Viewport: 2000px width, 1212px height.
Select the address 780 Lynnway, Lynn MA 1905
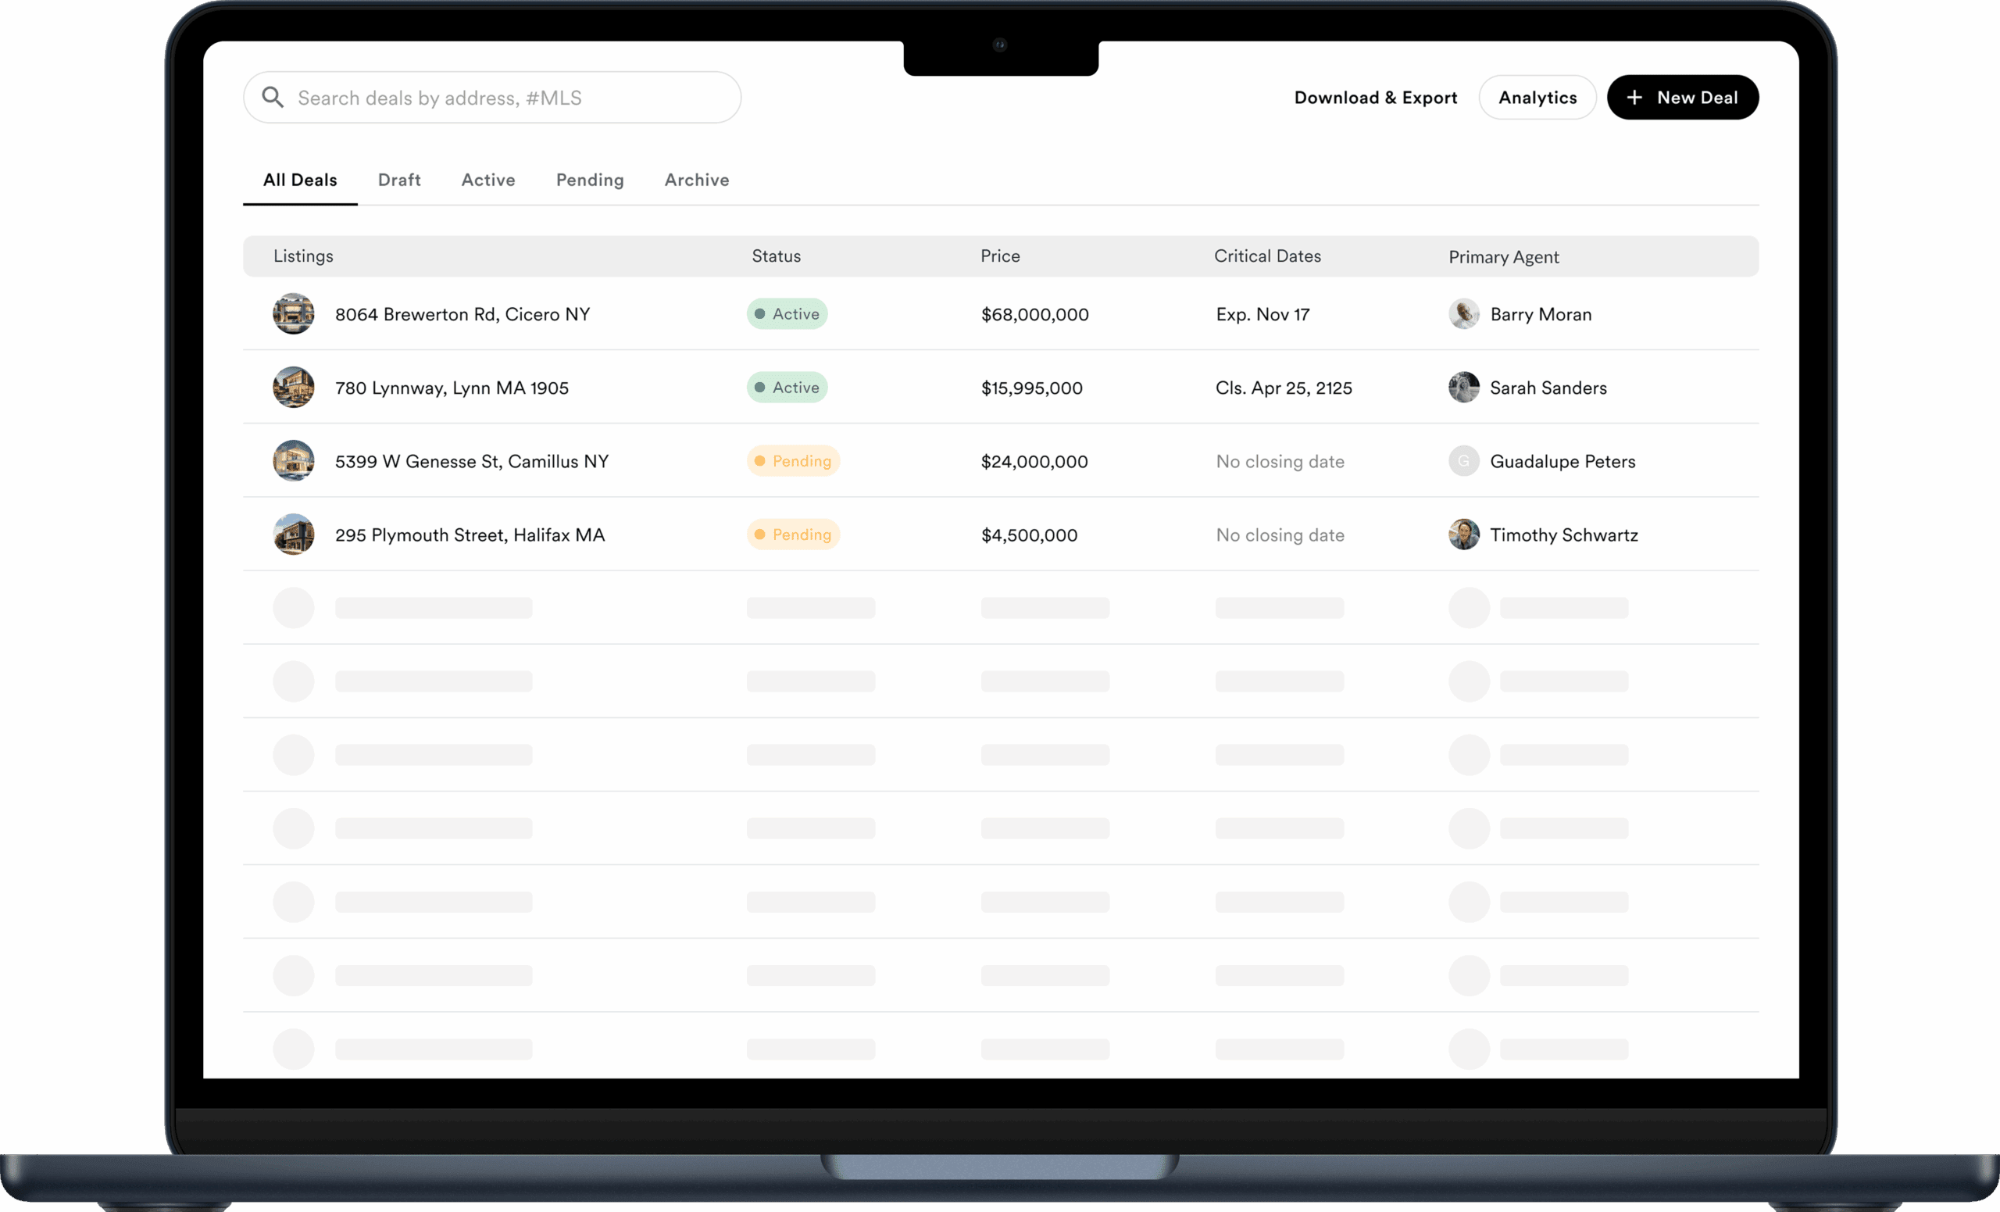451,388
